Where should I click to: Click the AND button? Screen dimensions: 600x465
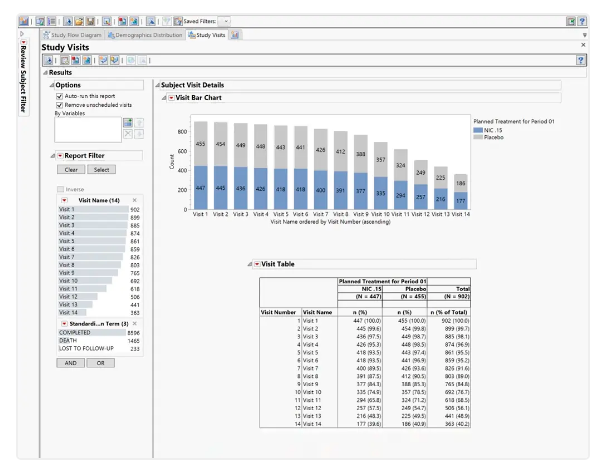(x=70, y=363)
